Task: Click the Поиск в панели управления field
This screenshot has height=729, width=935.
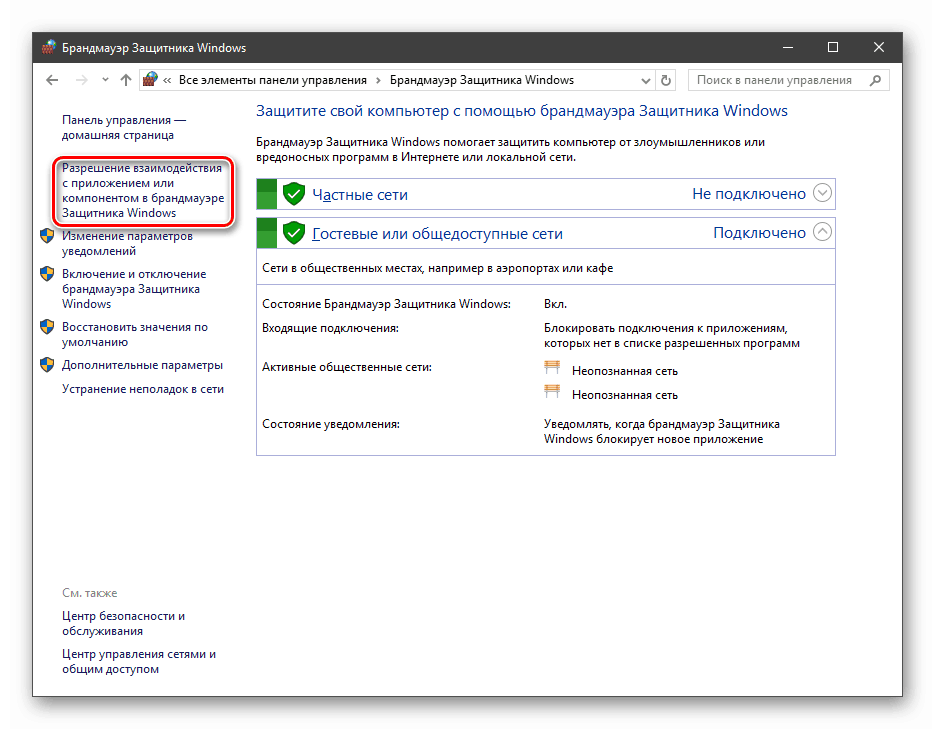Action: 774,80
